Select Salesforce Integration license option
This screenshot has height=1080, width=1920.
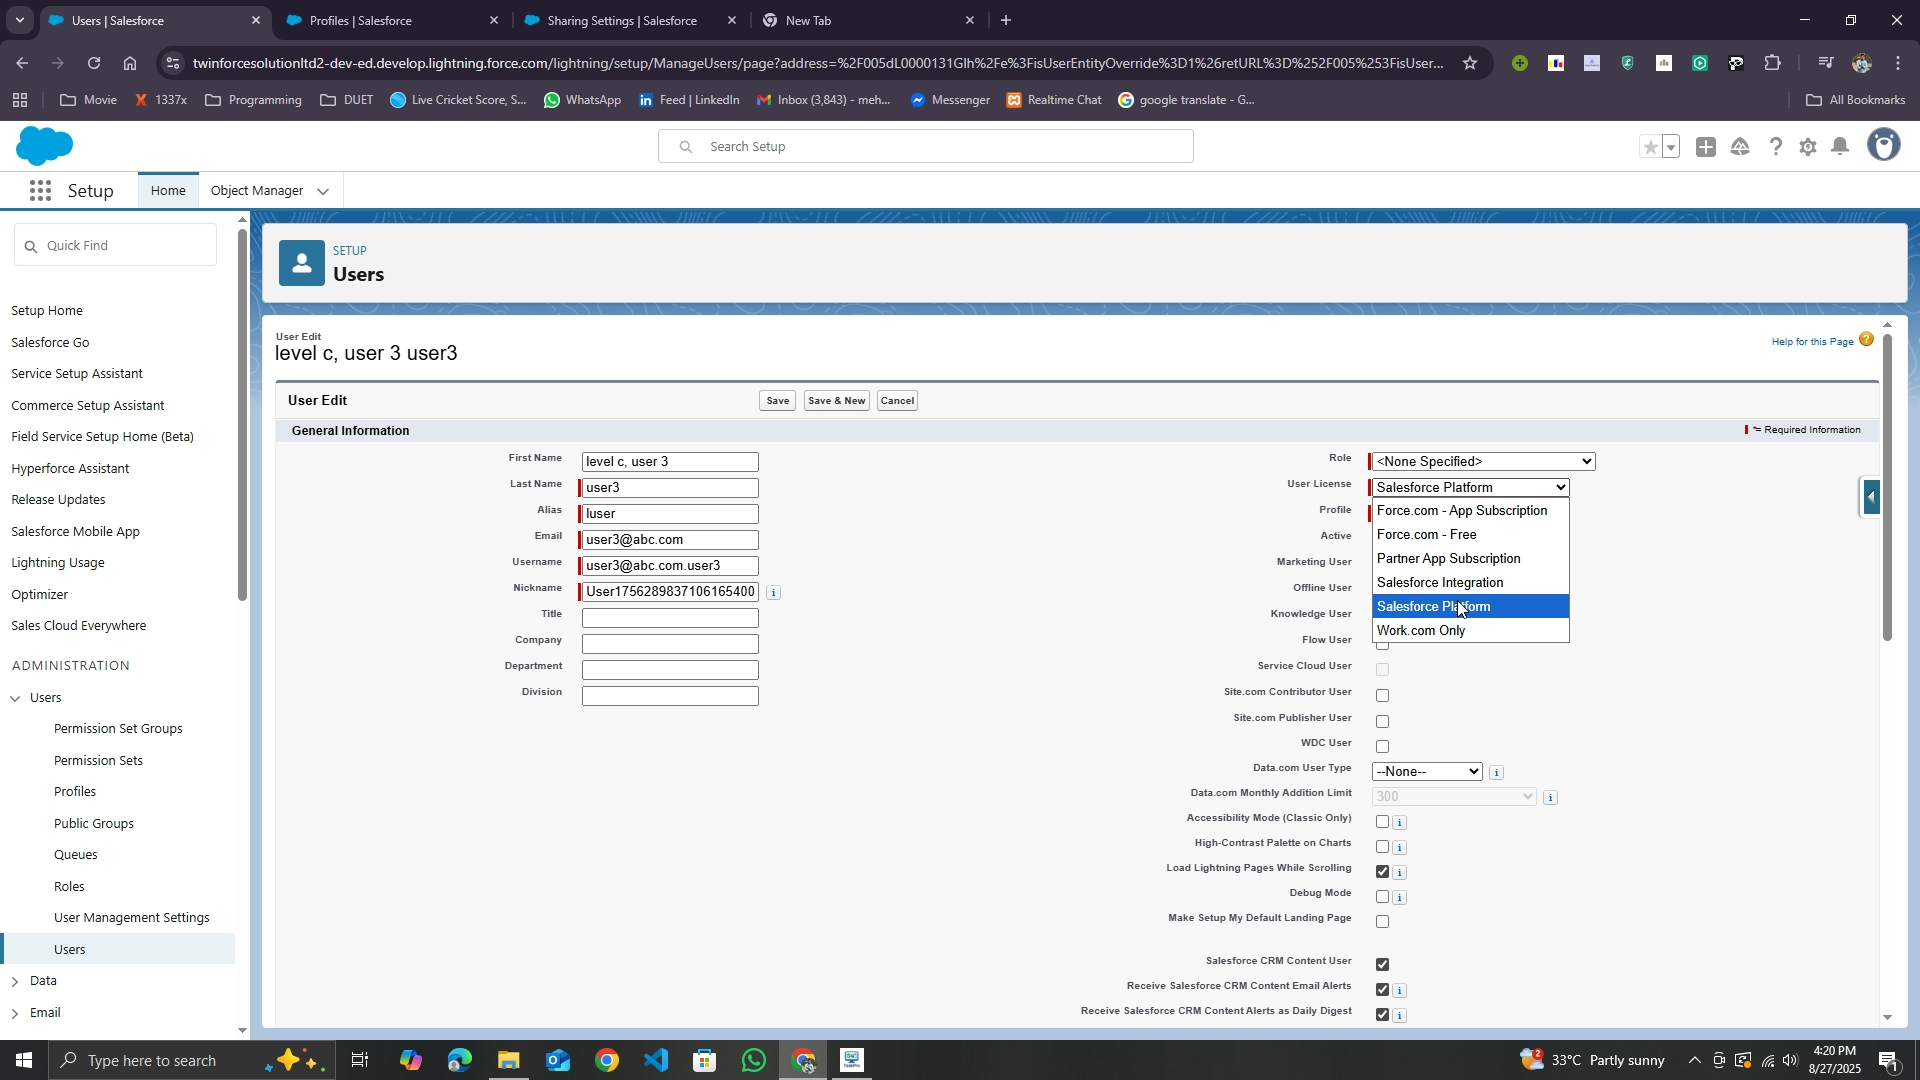pos(1439,583)
